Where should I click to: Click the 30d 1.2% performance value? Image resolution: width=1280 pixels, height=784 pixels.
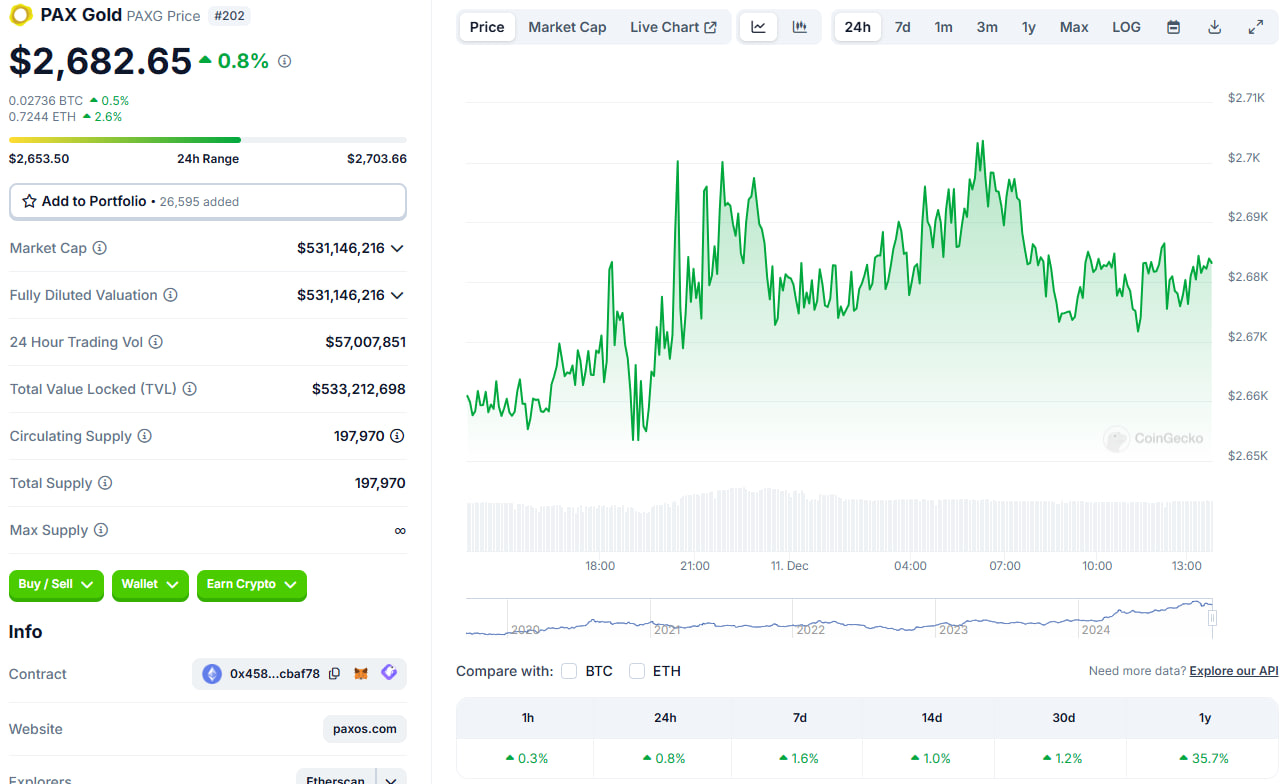[x=1062, y=759]
